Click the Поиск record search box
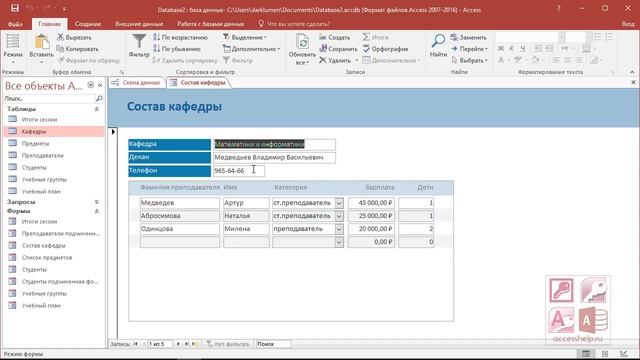This screenshot has width=640, height=360. click(273, 344)
